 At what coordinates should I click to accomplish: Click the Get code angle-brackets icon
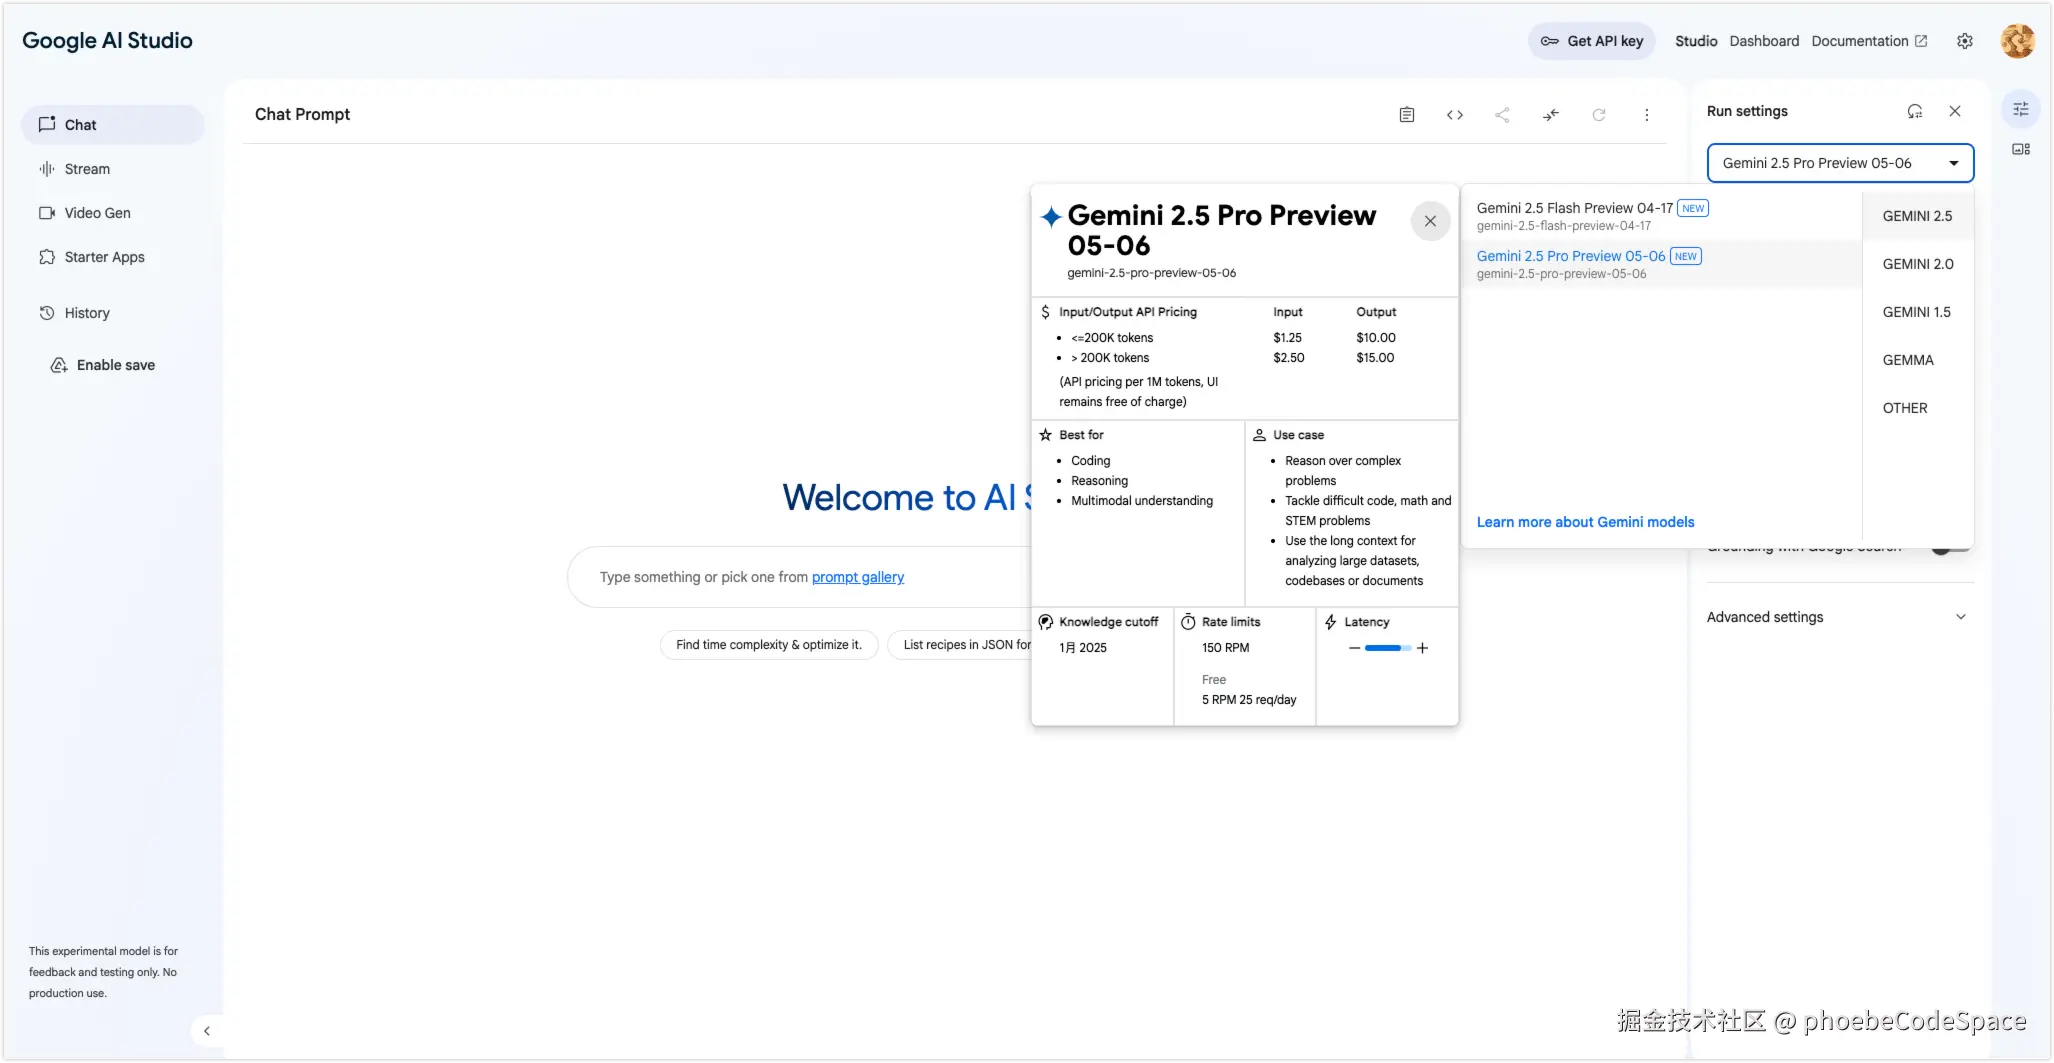1455,115
